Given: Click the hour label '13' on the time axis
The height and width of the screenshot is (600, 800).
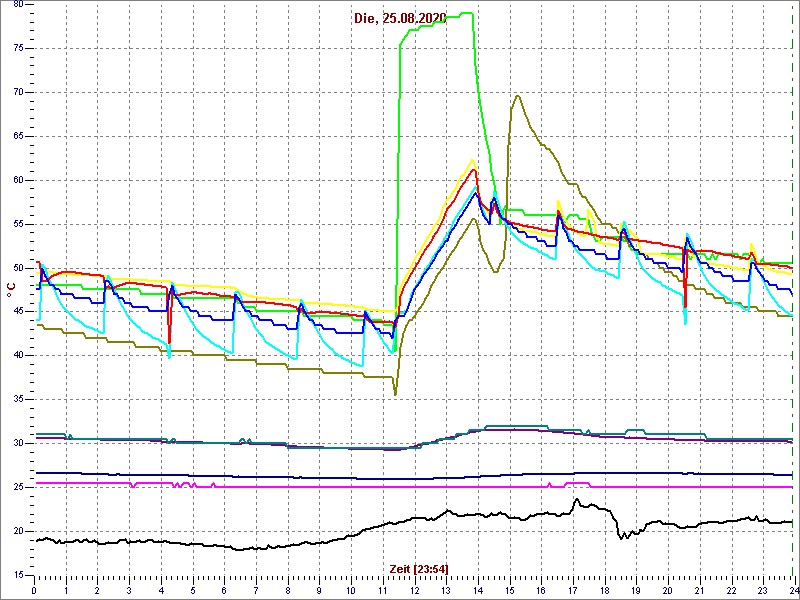Looking at the screenshot, I should click(445, 588).
